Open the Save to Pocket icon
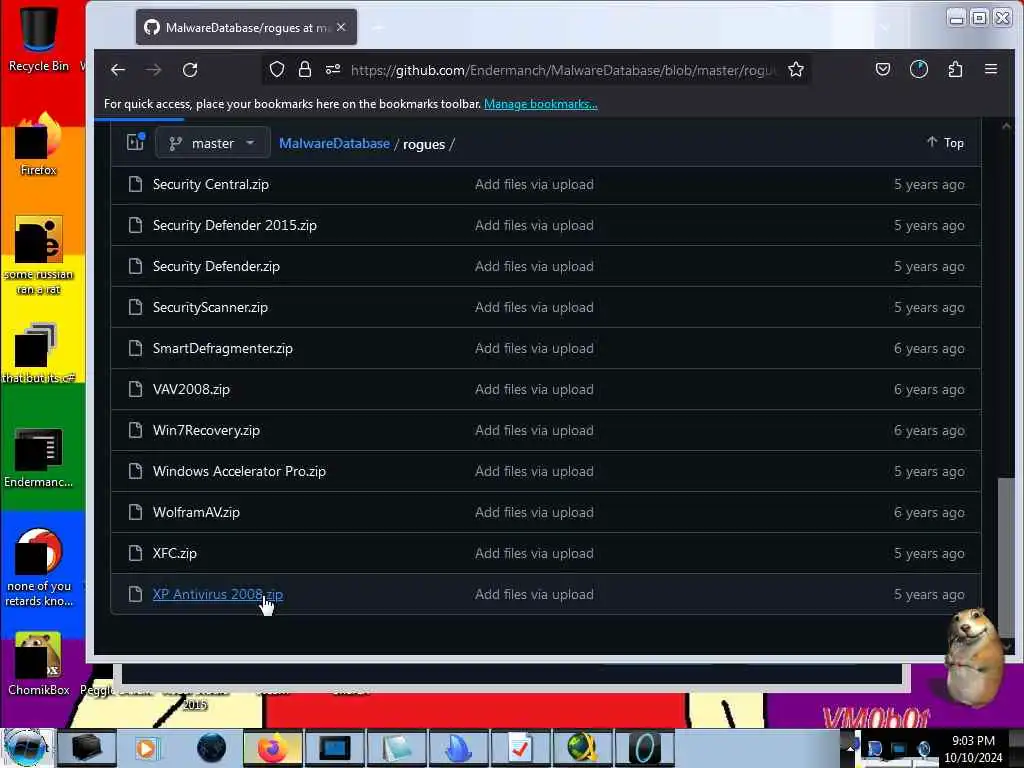Viewport: 1024px width, 768px height. pyautogui.click(x=882, y=69)
